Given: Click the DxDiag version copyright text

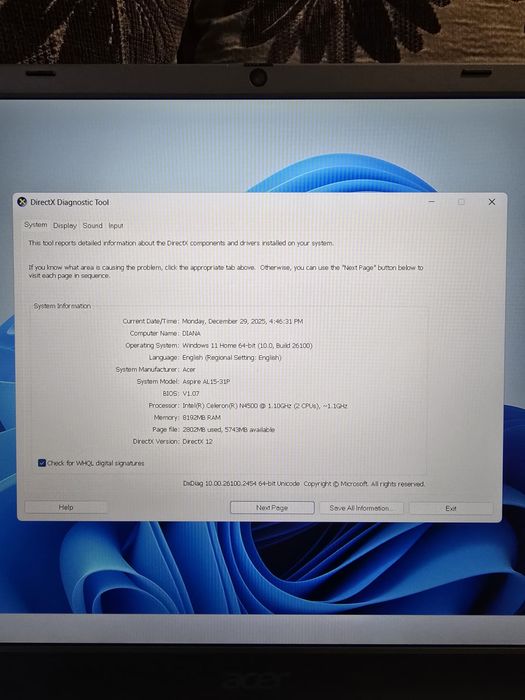Looking at the screenshot, I should pos(304,483).
